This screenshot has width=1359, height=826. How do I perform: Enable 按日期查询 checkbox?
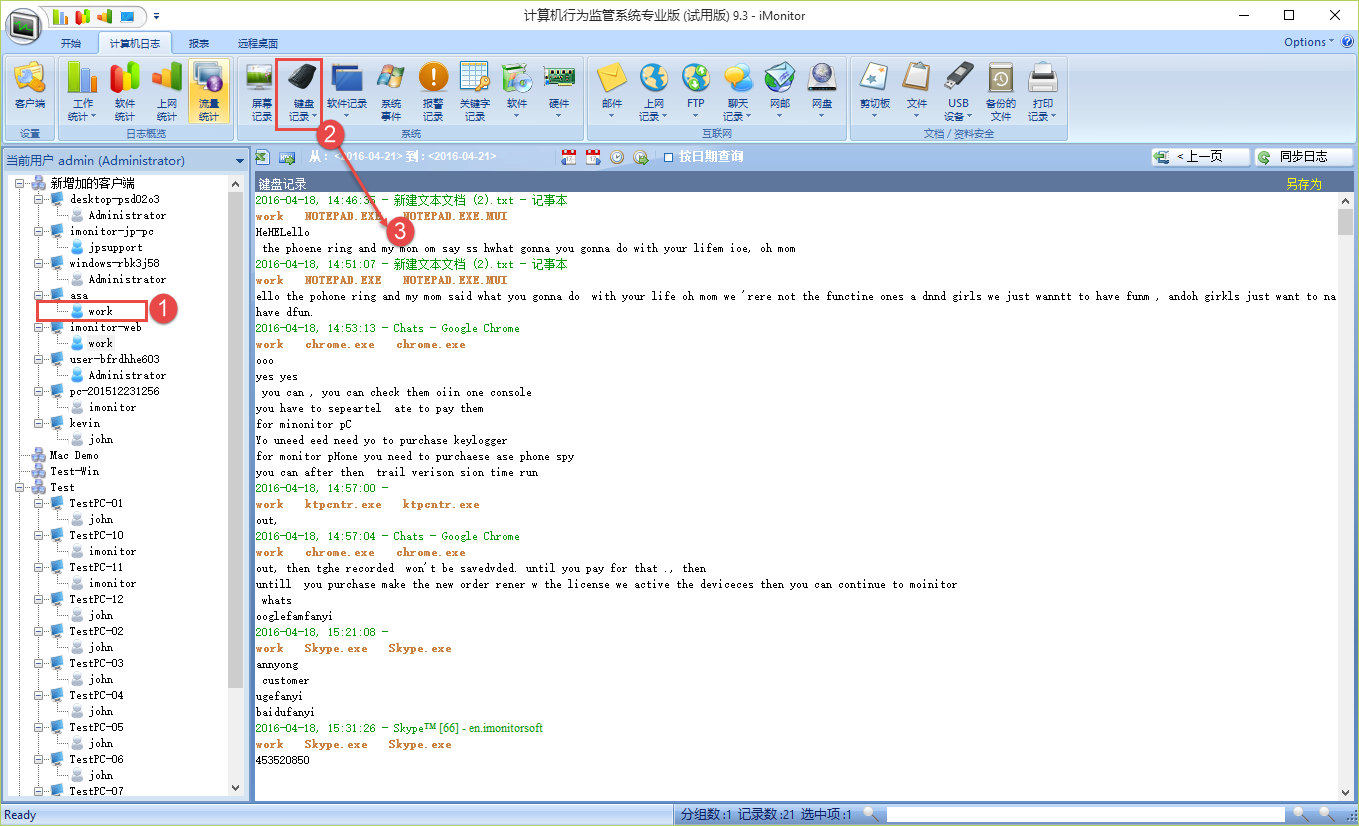pyautogui.click(x=668, y=157)
